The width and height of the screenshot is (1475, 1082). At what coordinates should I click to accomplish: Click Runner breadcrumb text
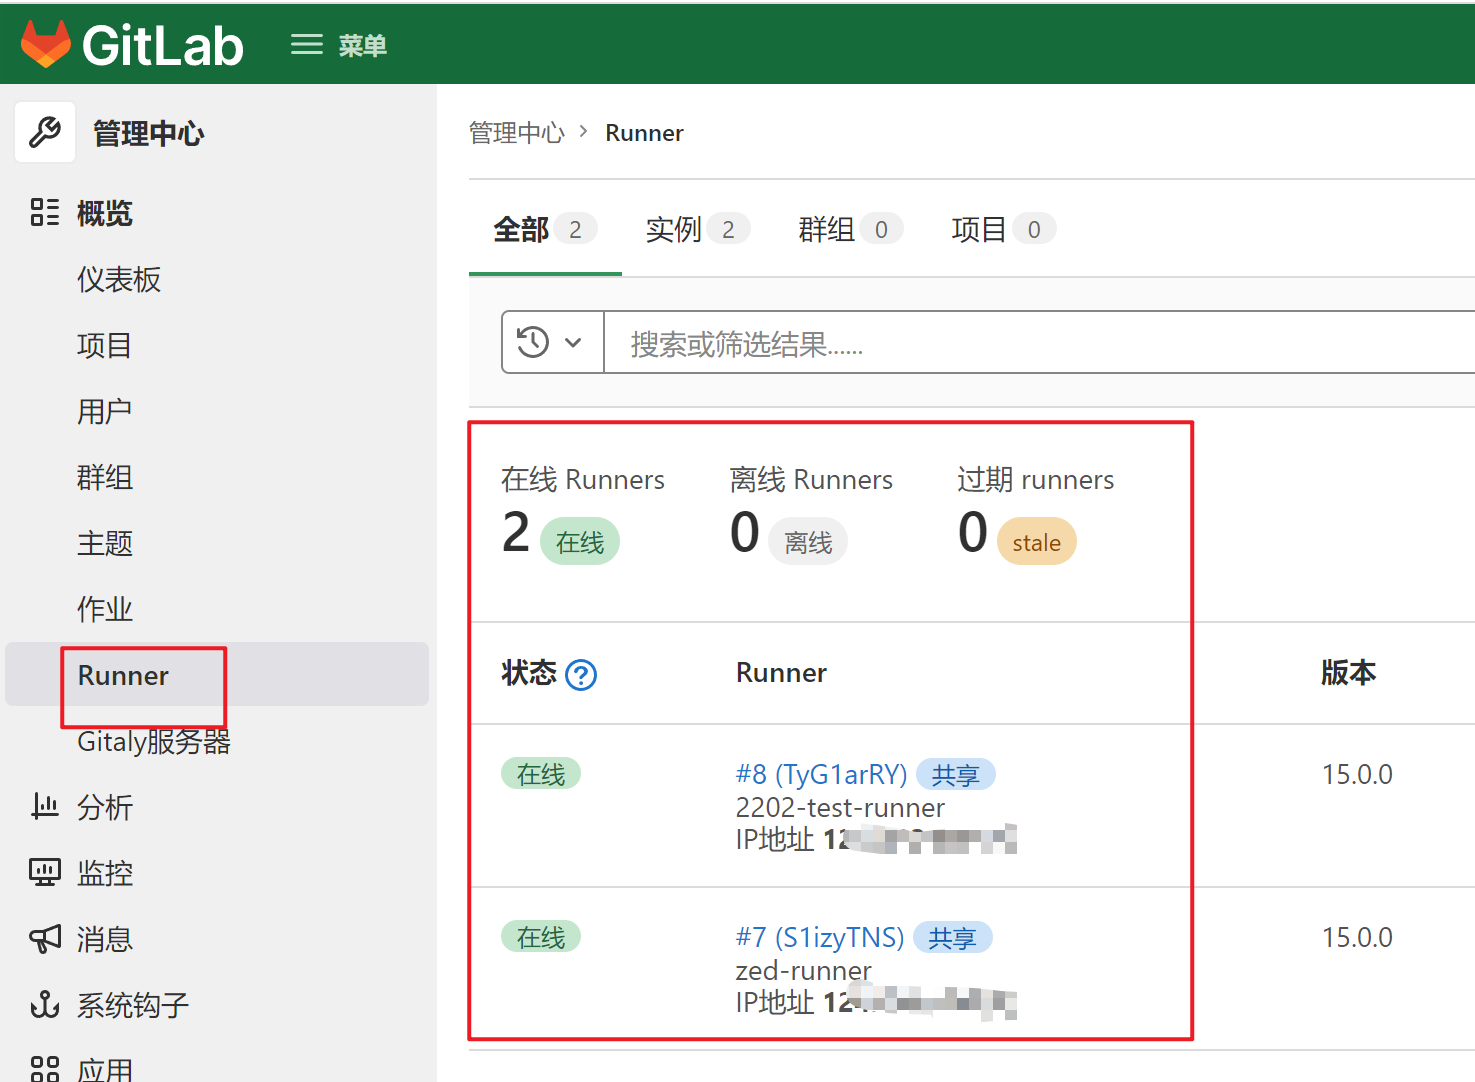(x=644, y=133)
